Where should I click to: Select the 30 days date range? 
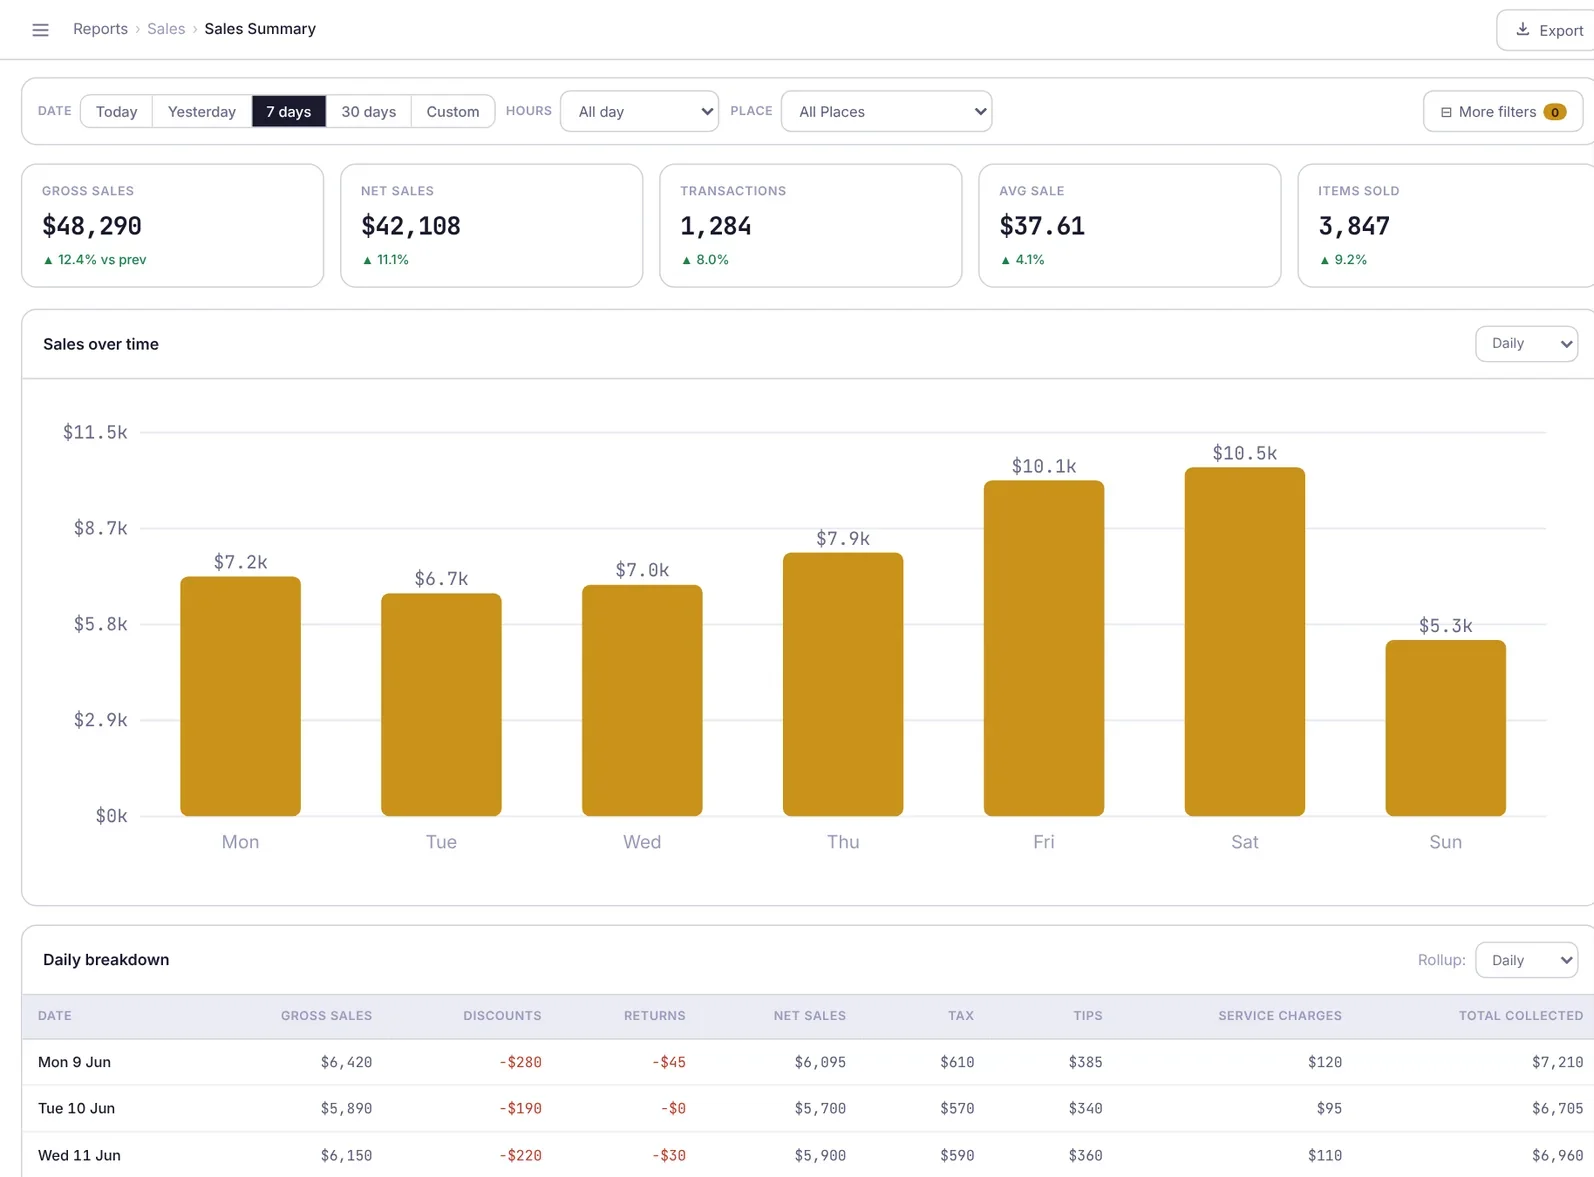coord(369,112)
